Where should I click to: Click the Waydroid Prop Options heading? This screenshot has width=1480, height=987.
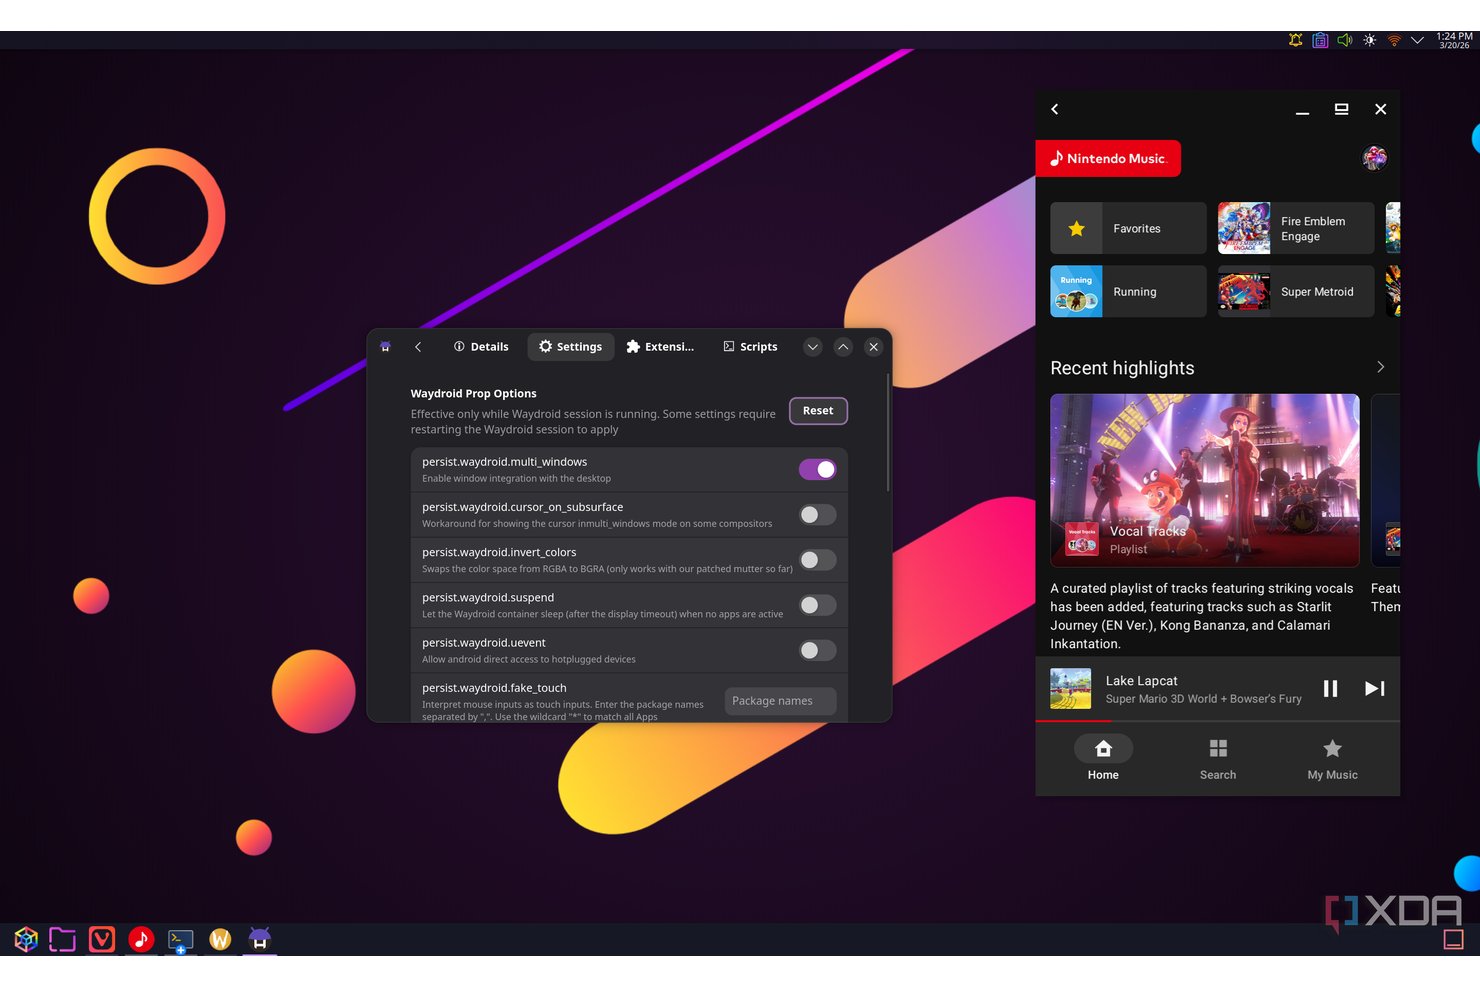point(473,394)
